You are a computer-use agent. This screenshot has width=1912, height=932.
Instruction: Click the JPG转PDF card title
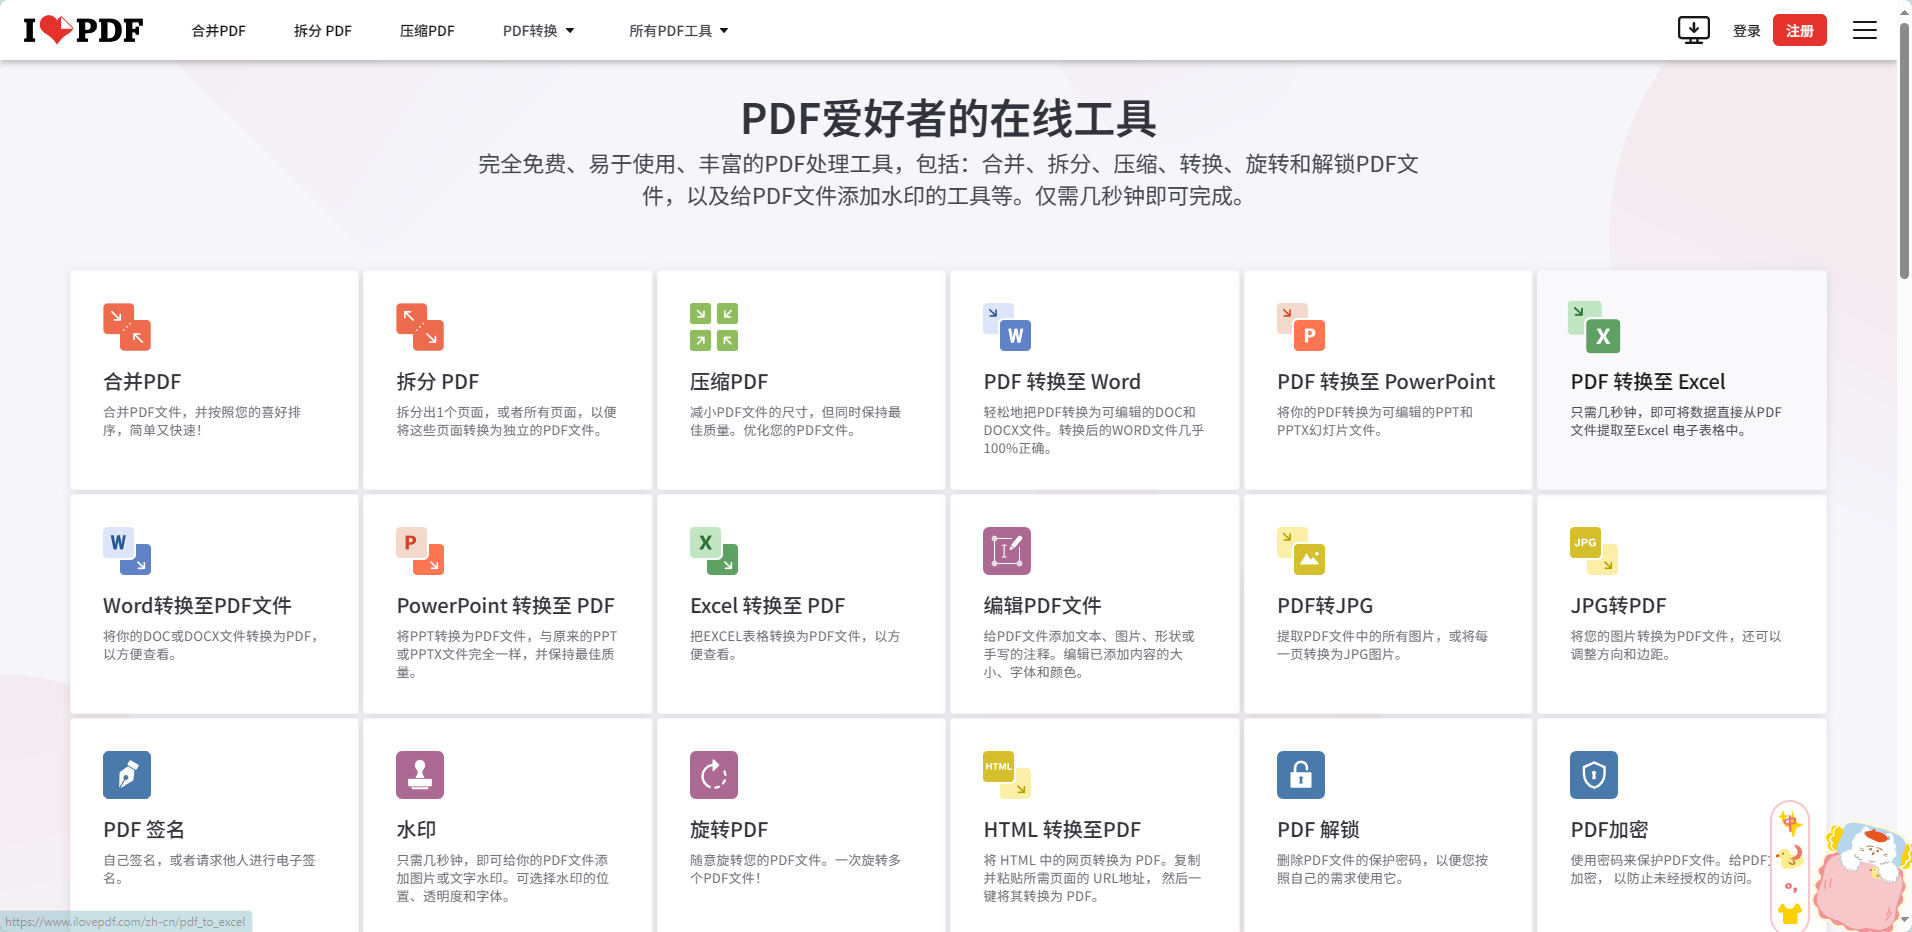coord(1618,606)
